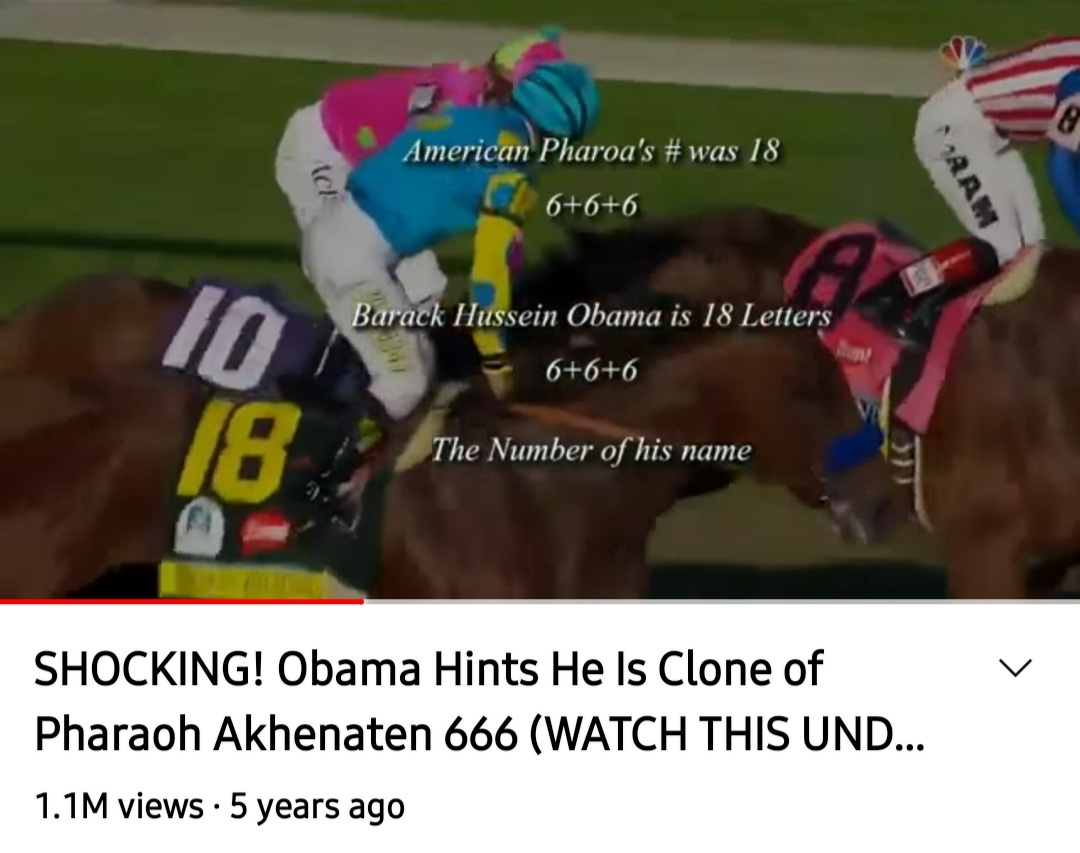
Task: Click the first 6+6+6 overlay text
Action: [x=591, y=205]
